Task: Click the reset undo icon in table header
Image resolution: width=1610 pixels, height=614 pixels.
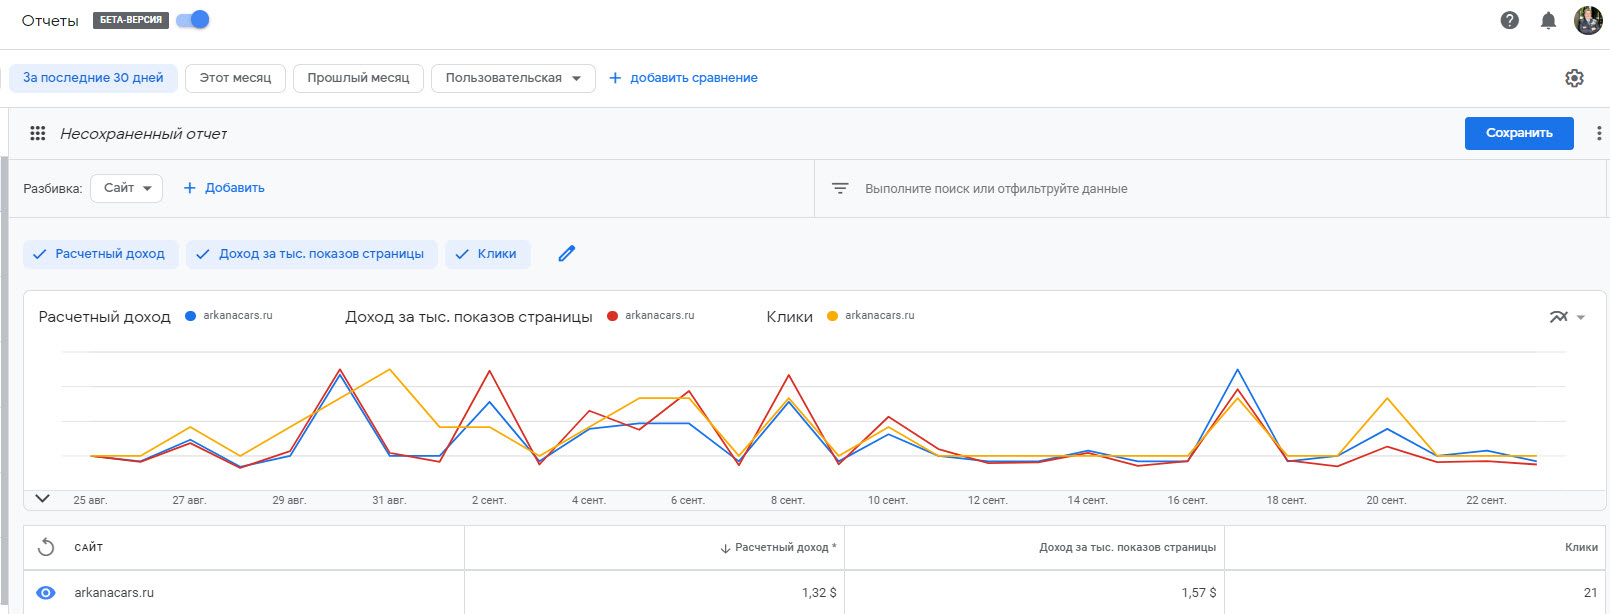Action: [46, 547]
